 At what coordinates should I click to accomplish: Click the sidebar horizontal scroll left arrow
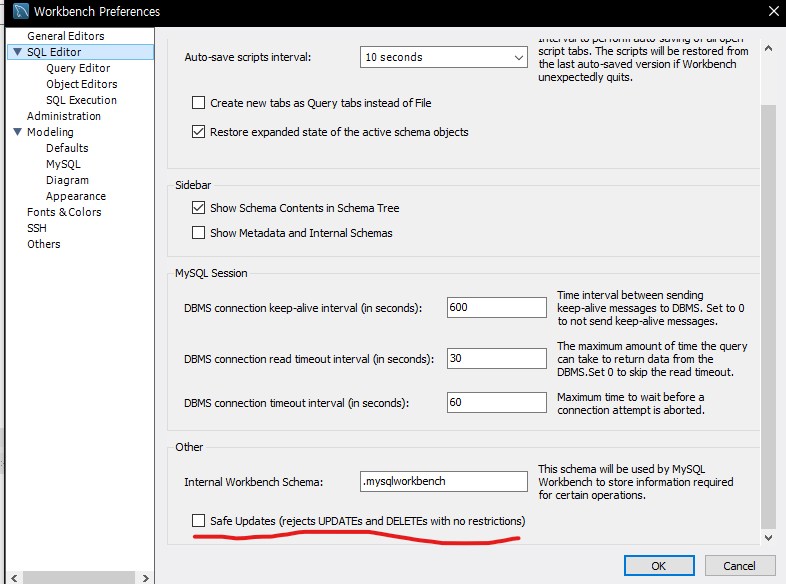pyautogui.click(x=14, y=578)
